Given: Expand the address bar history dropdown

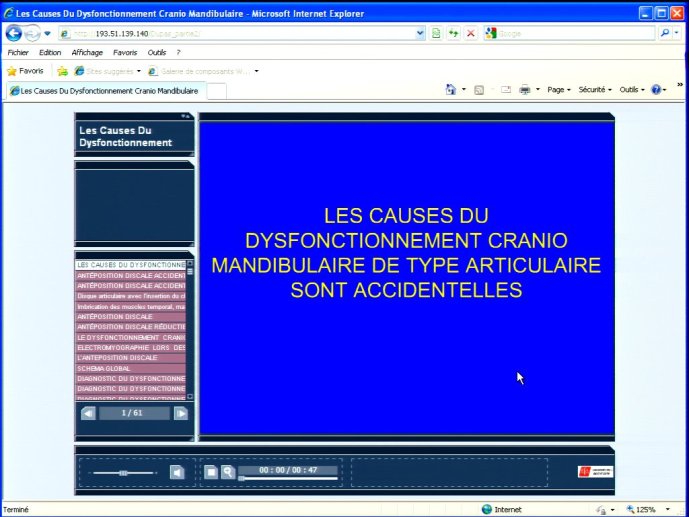Looking at the screenshot, I should (x=420, y=33).
